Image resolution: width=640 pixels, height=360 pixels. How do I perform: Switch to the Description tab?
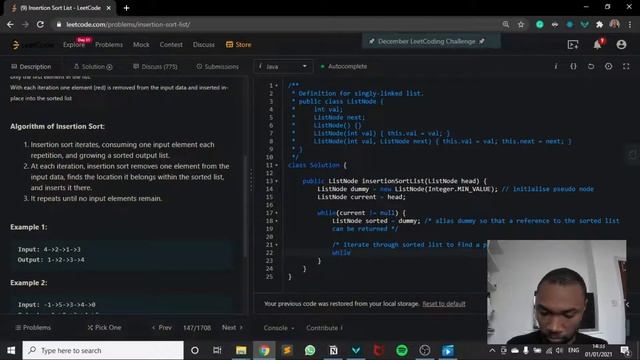point(31,67)
